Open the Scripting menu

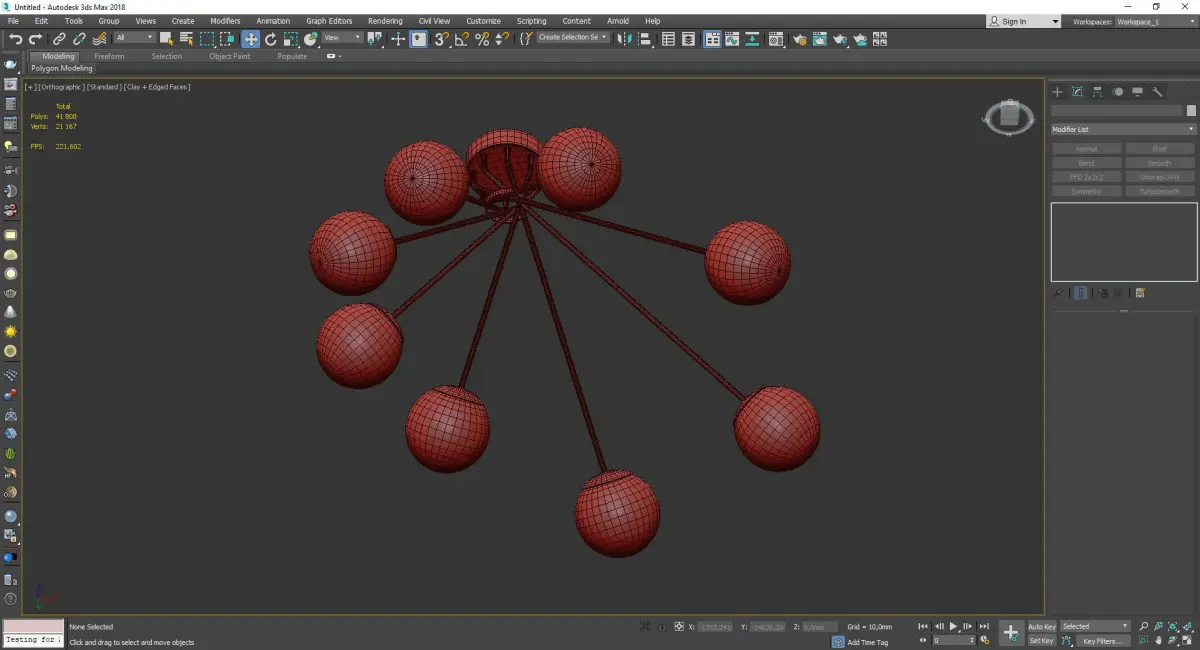click(x=532, y=21)
